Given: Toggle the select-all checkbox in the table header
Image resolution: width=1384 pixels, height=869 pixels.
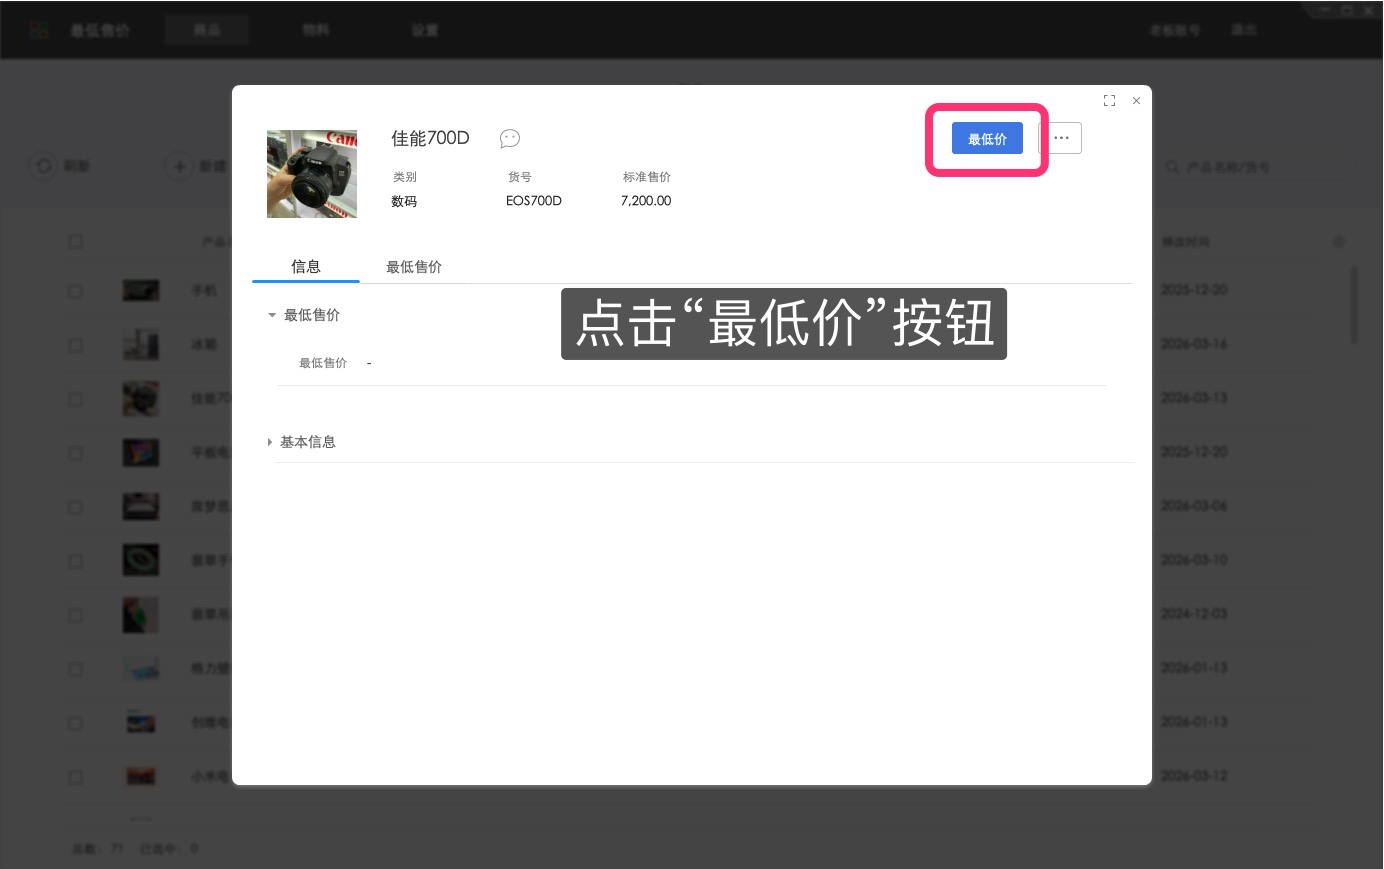Looking at the screenshot, I should coord(75,242).
